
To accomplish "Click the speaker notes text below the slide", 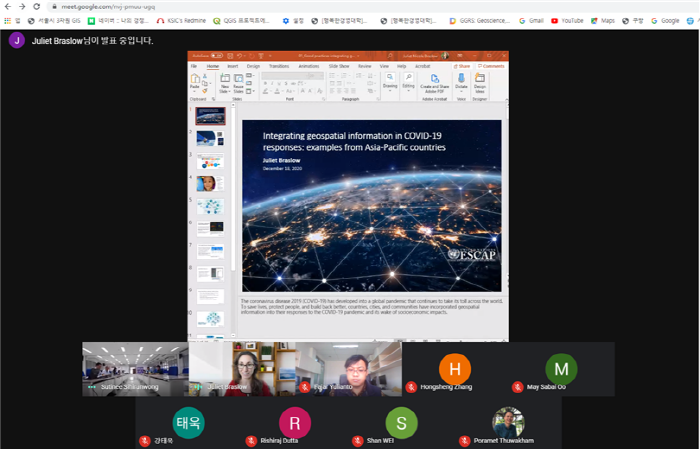I will coord(371,307).
